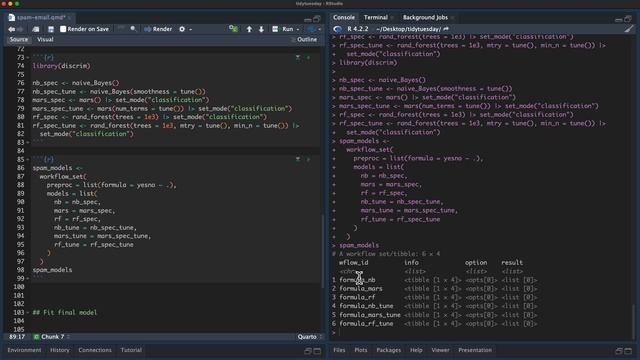Open the Viewer tab
640x360 pixels.
tap(440, 350)
